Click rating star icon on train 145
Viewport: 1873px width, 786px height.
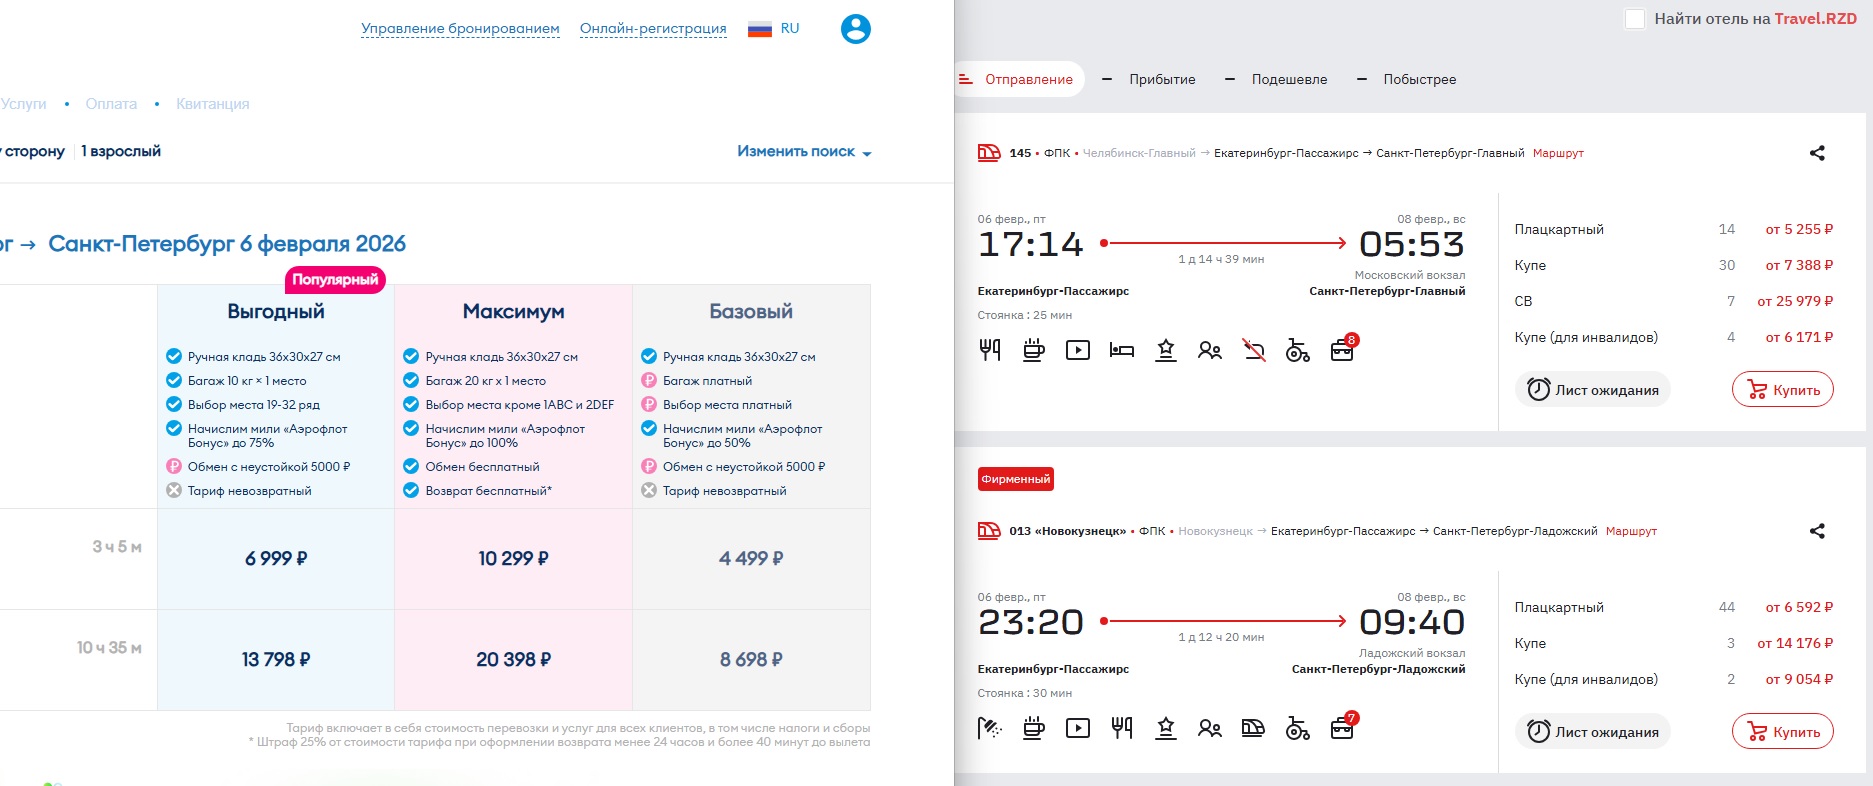pos(1166,350)
